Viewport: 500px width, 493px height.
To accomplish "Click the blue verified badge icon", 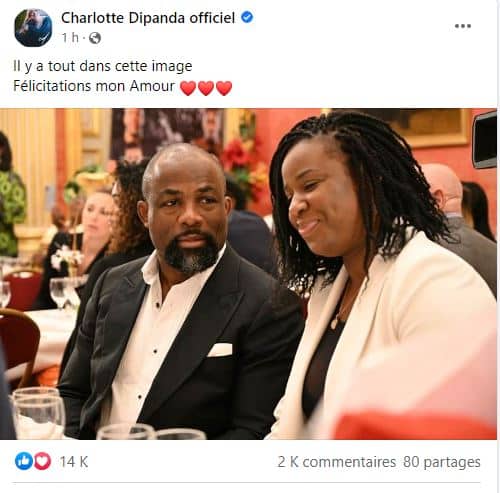I will [x=247, y=17].
